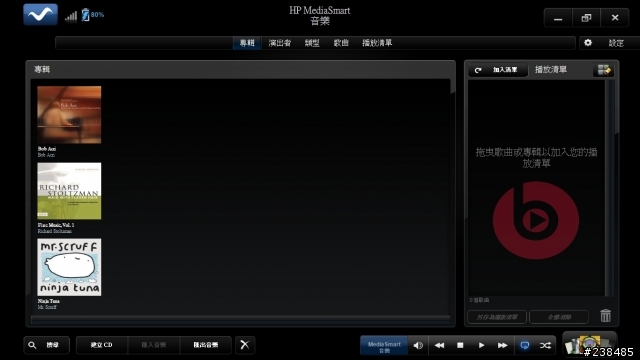Click the Fine Music, Vol. 1 title text

click(x=56, y=225)
